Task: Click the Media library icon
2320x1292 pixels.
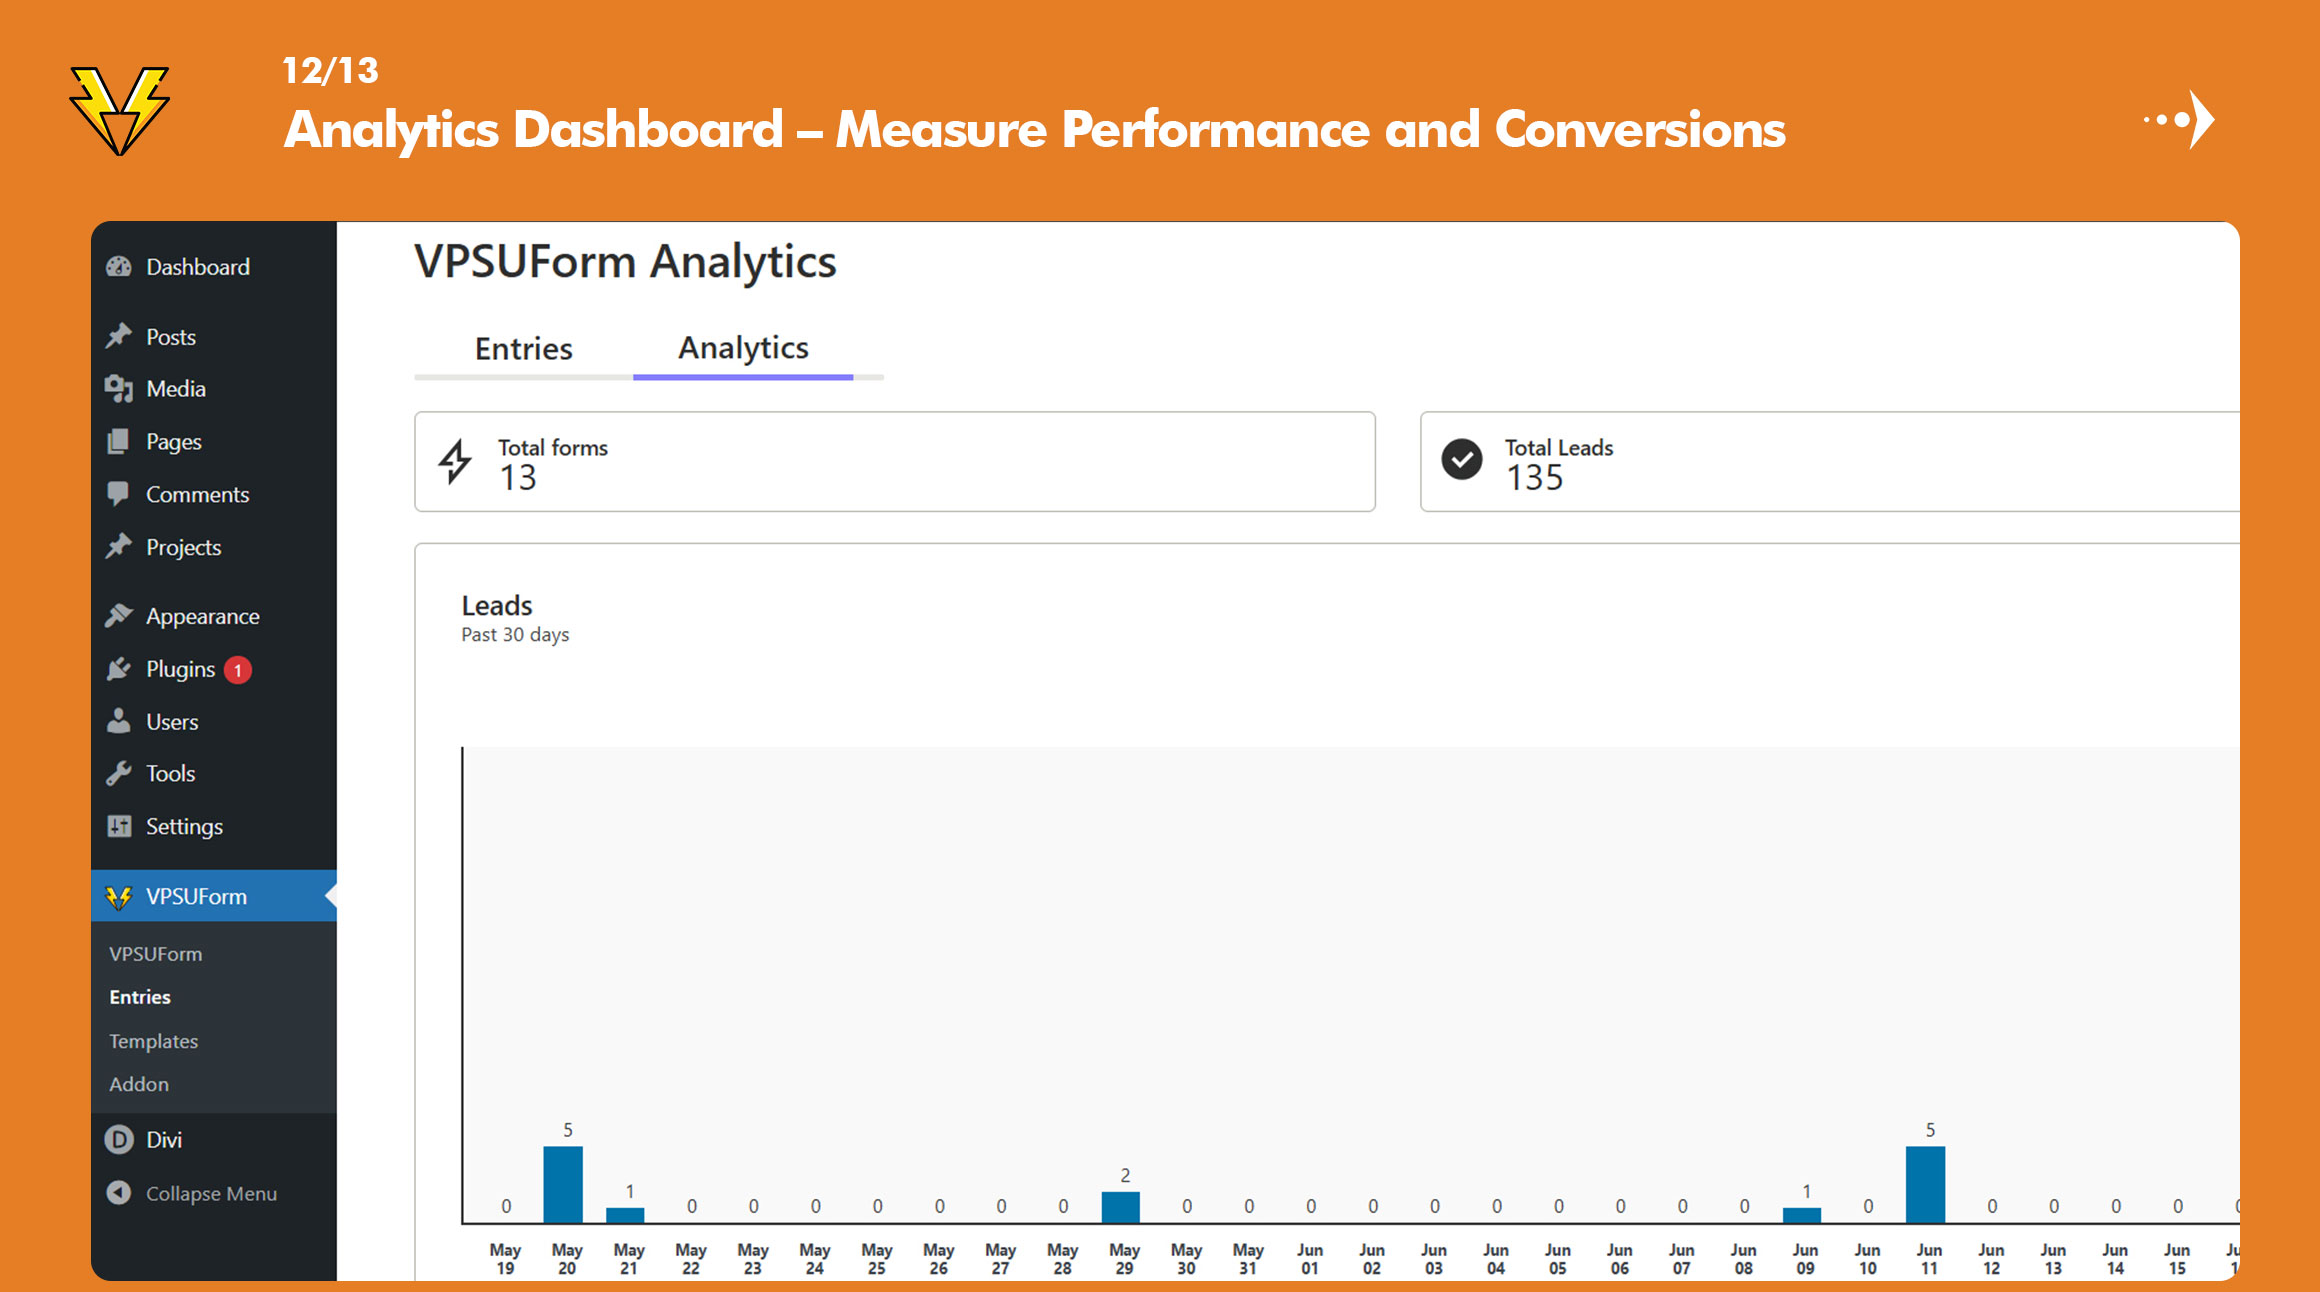Action: [x=119, y=389]
